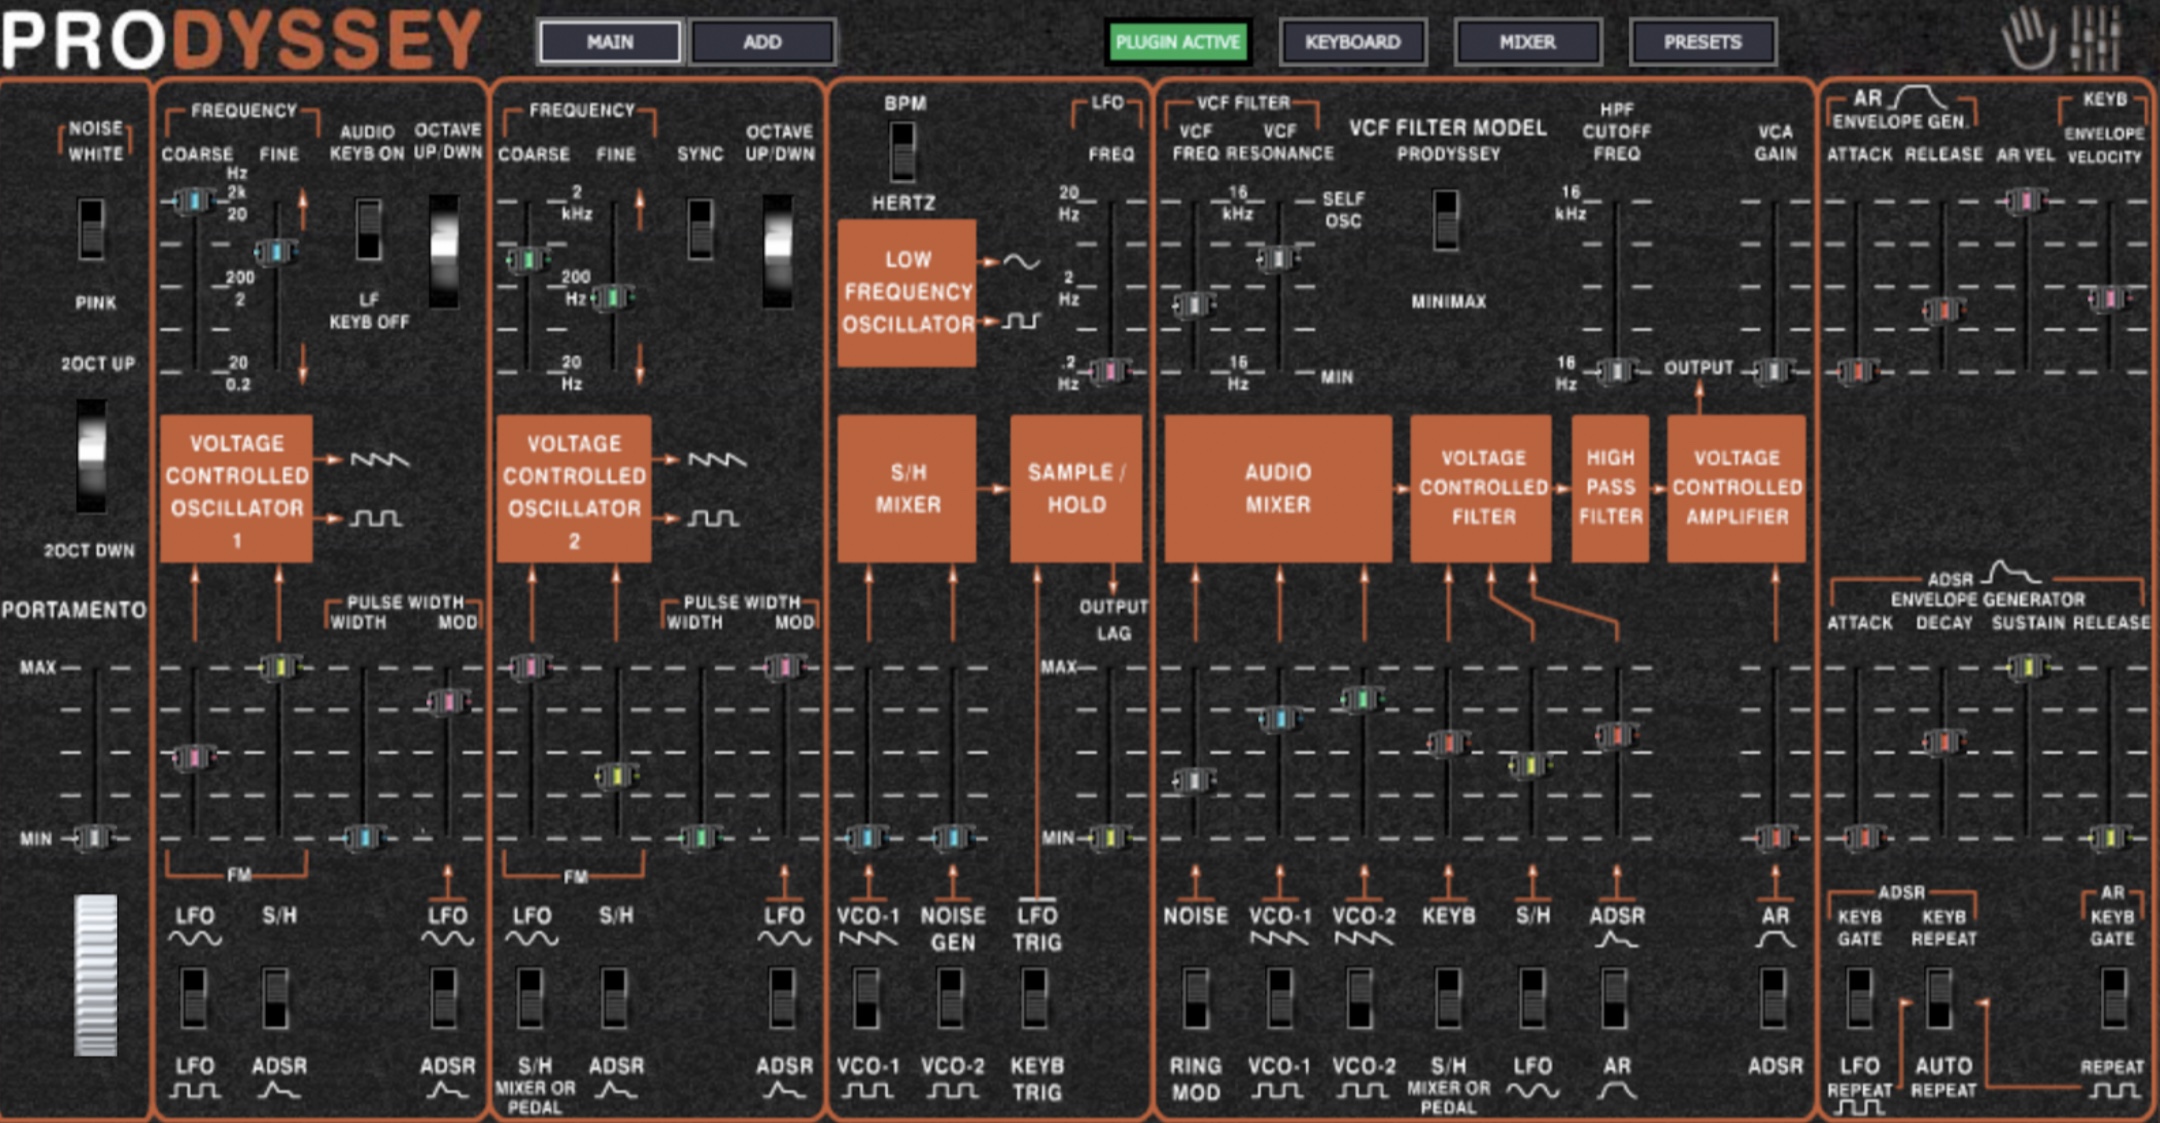This screenshot has height=1123, width=2160.
Task: Click the Voltage Controlled Oscillator 1 block
Action: coord(236,489)
